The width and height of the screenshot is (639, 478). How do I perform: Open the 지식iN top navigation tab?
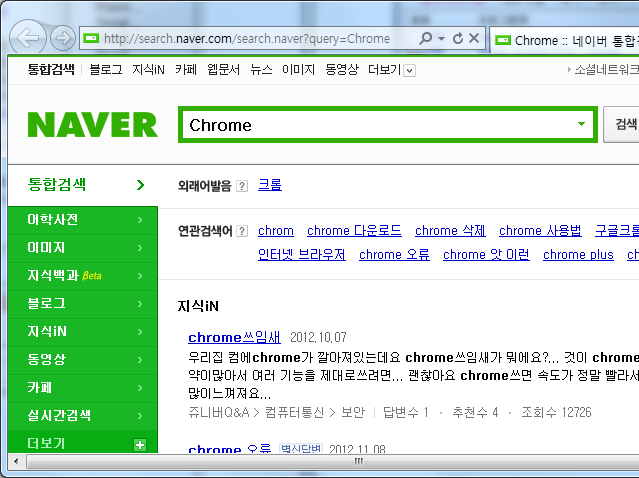148,69
